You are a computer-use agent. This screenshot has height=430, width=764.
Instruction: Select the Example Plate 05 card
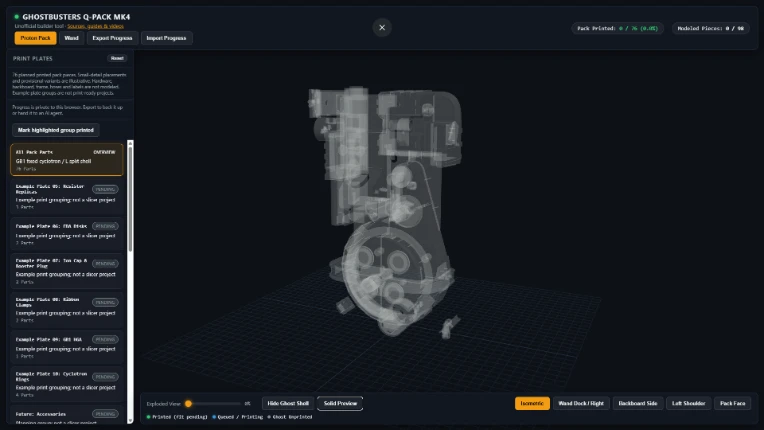tap(67, 196)
